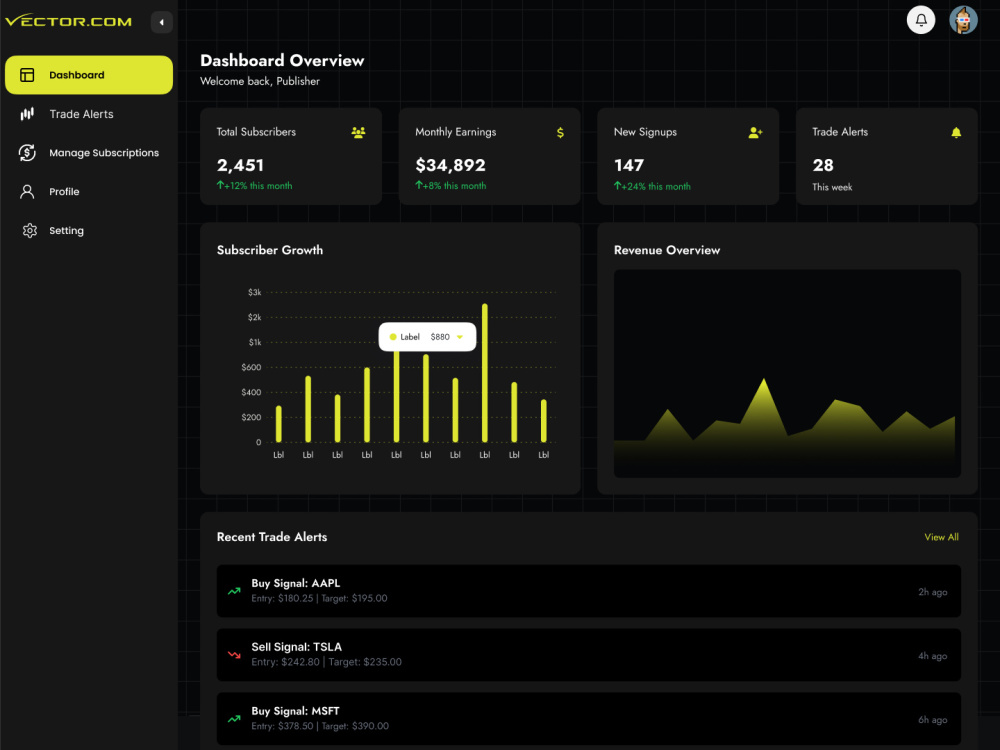Viewport: 1000px width, 750px height.
Task: Open the Monthly Earnings value $34,892
Action: pyautogui.click(x=450, y=166)
